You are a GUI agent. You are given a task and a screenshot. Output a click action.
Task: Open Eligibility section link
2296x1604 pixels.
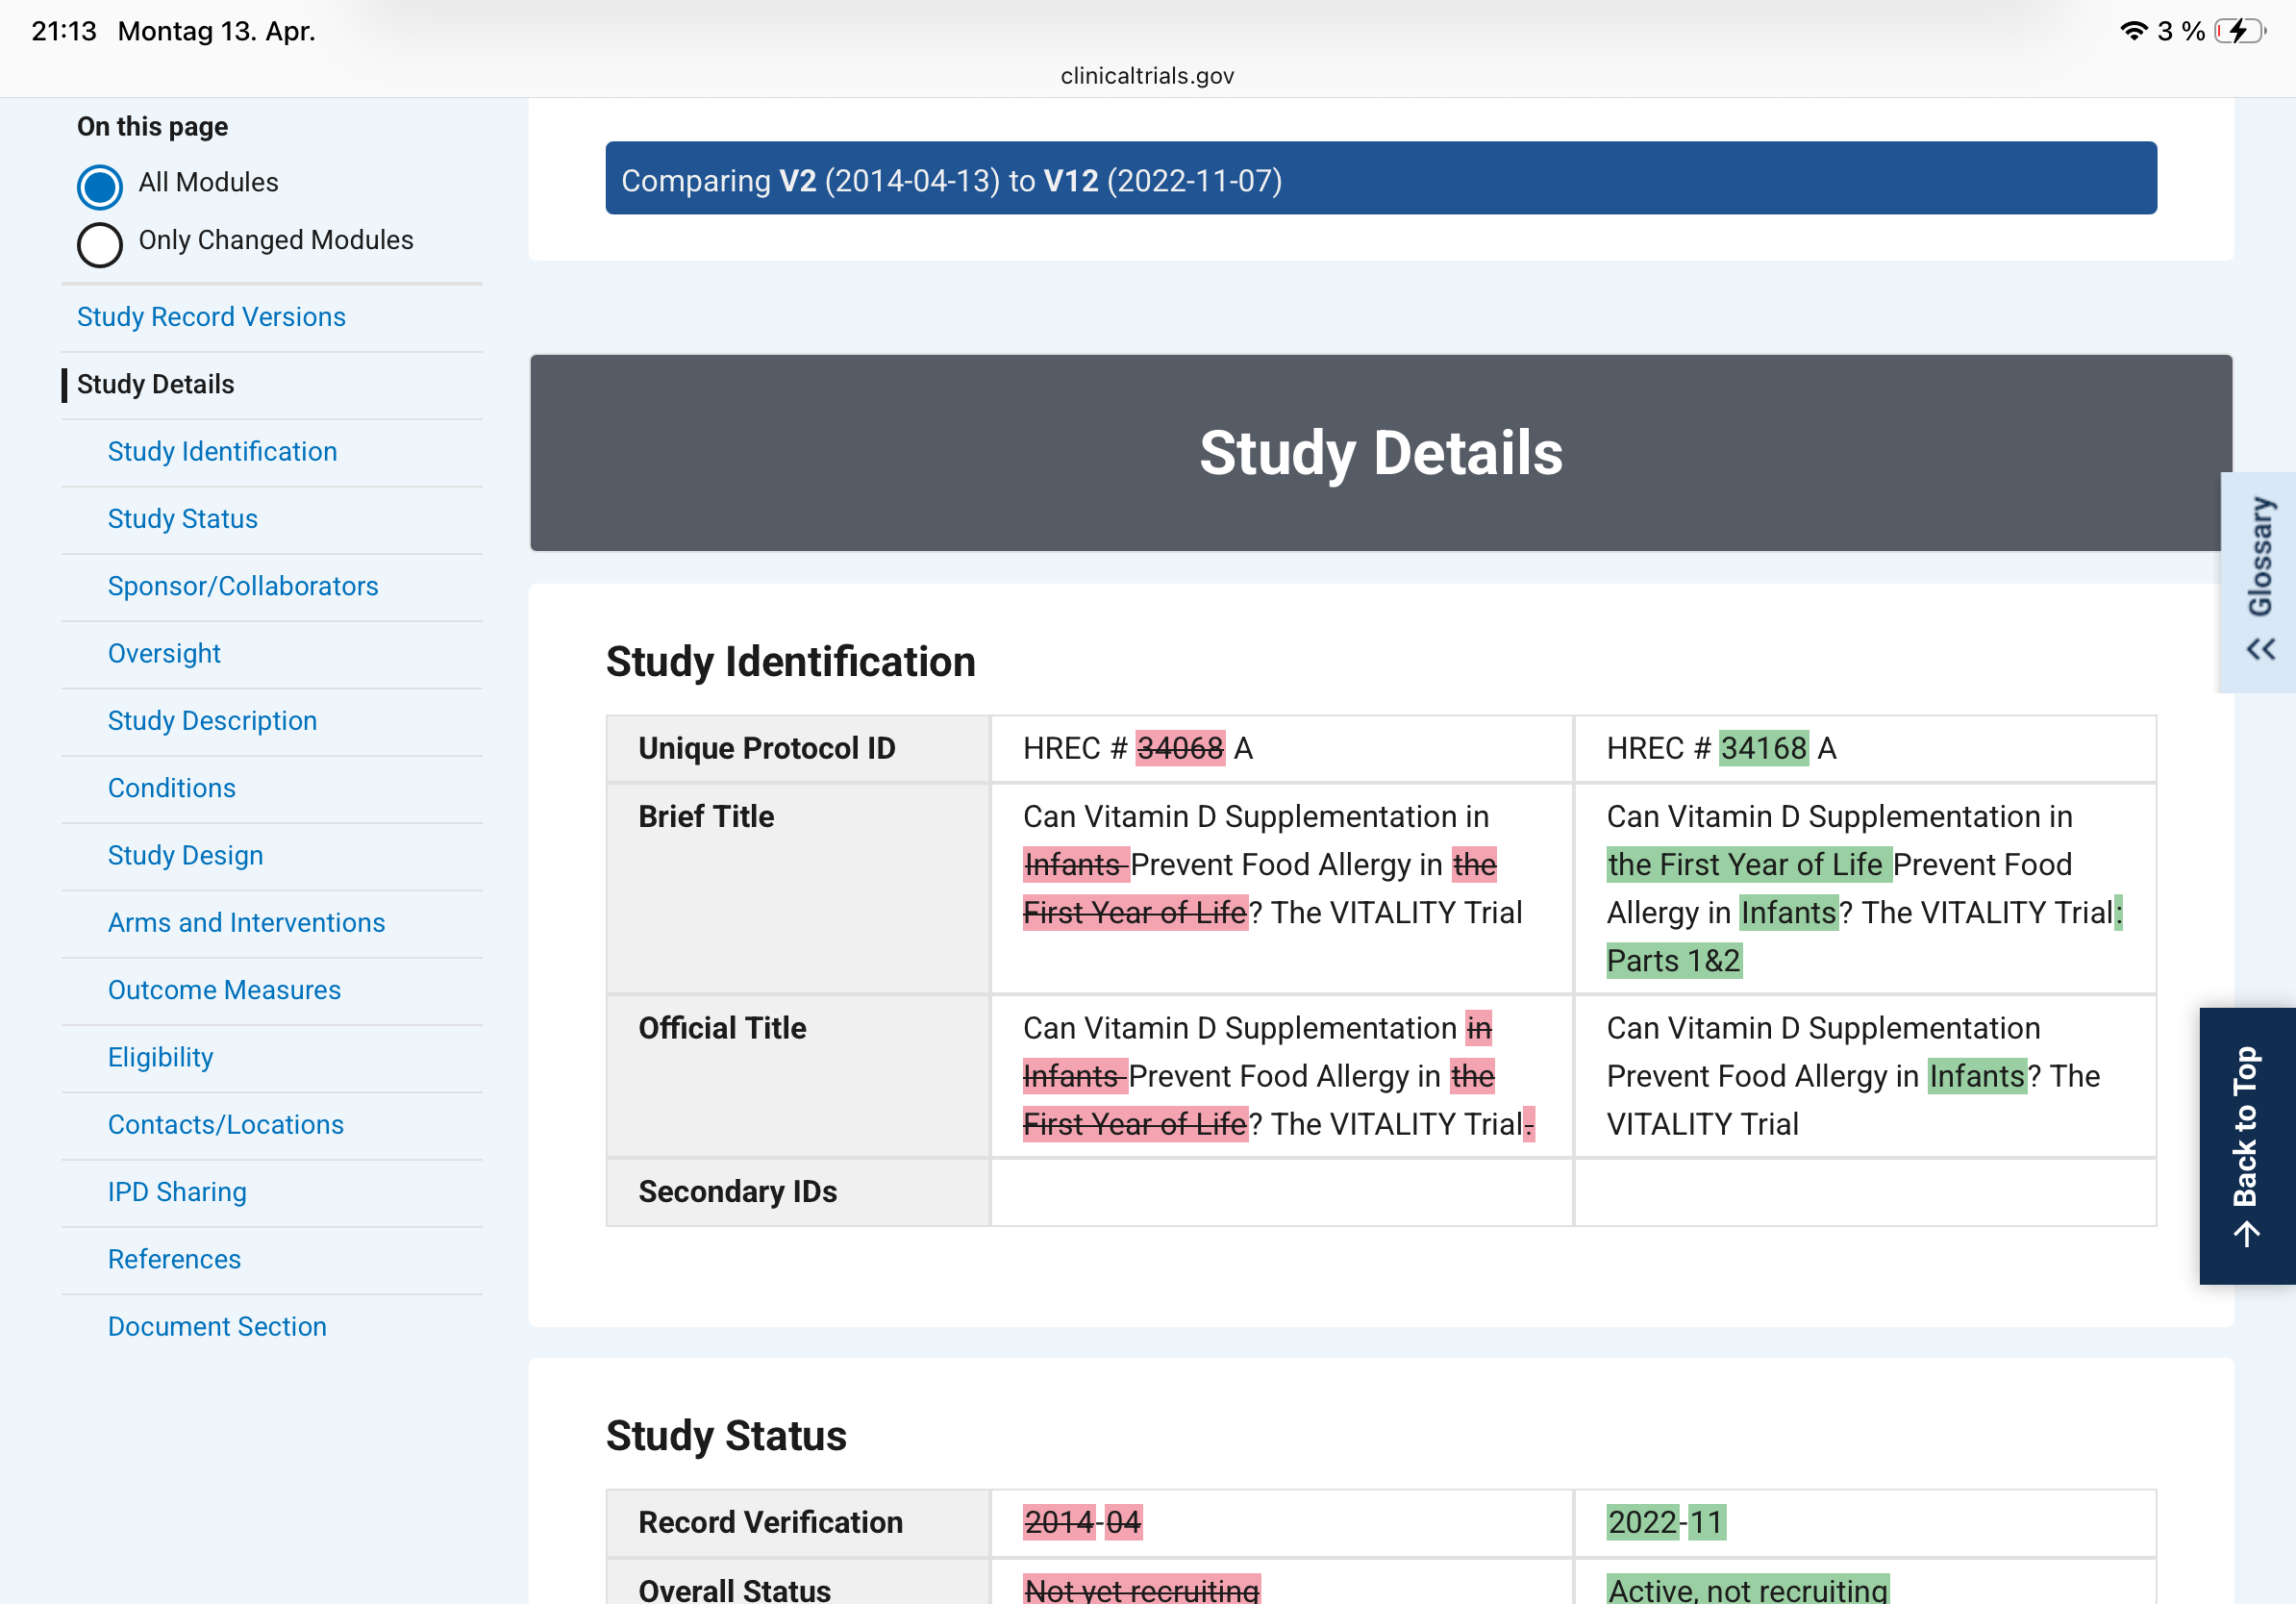tap(160, 1057)
